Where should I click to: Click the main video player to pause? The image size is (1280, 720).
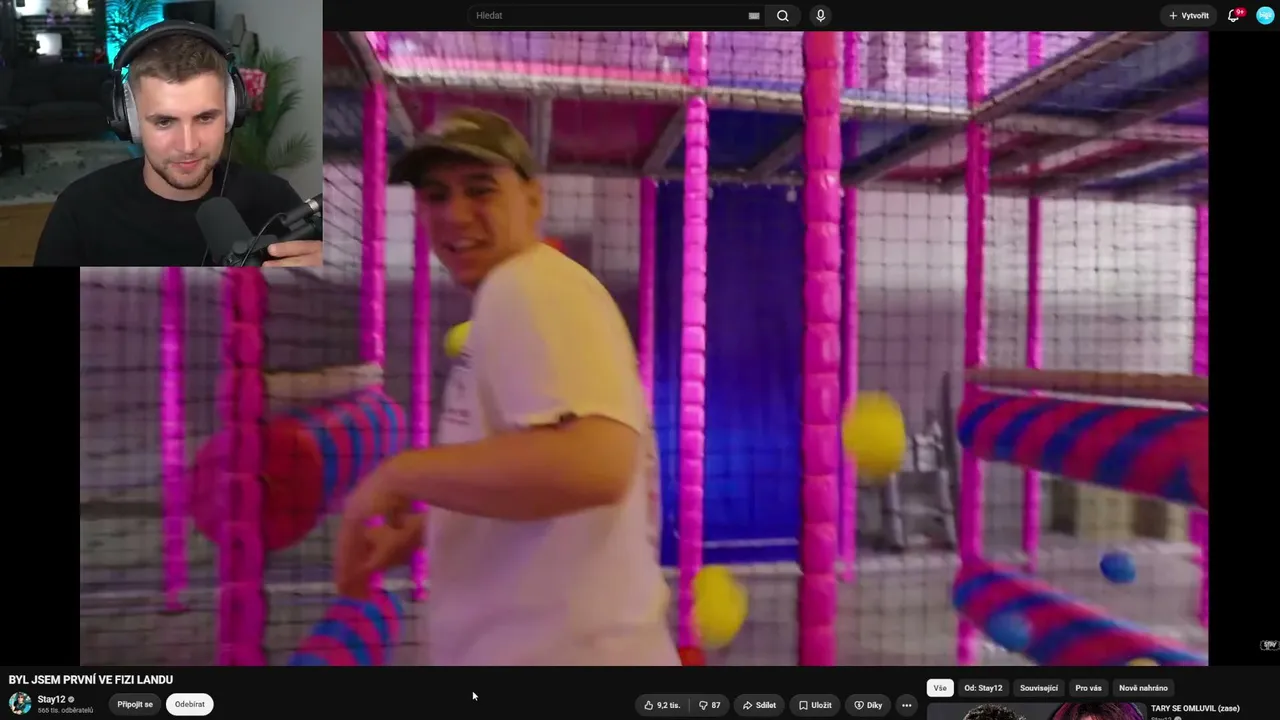click(x=644, y=348)
